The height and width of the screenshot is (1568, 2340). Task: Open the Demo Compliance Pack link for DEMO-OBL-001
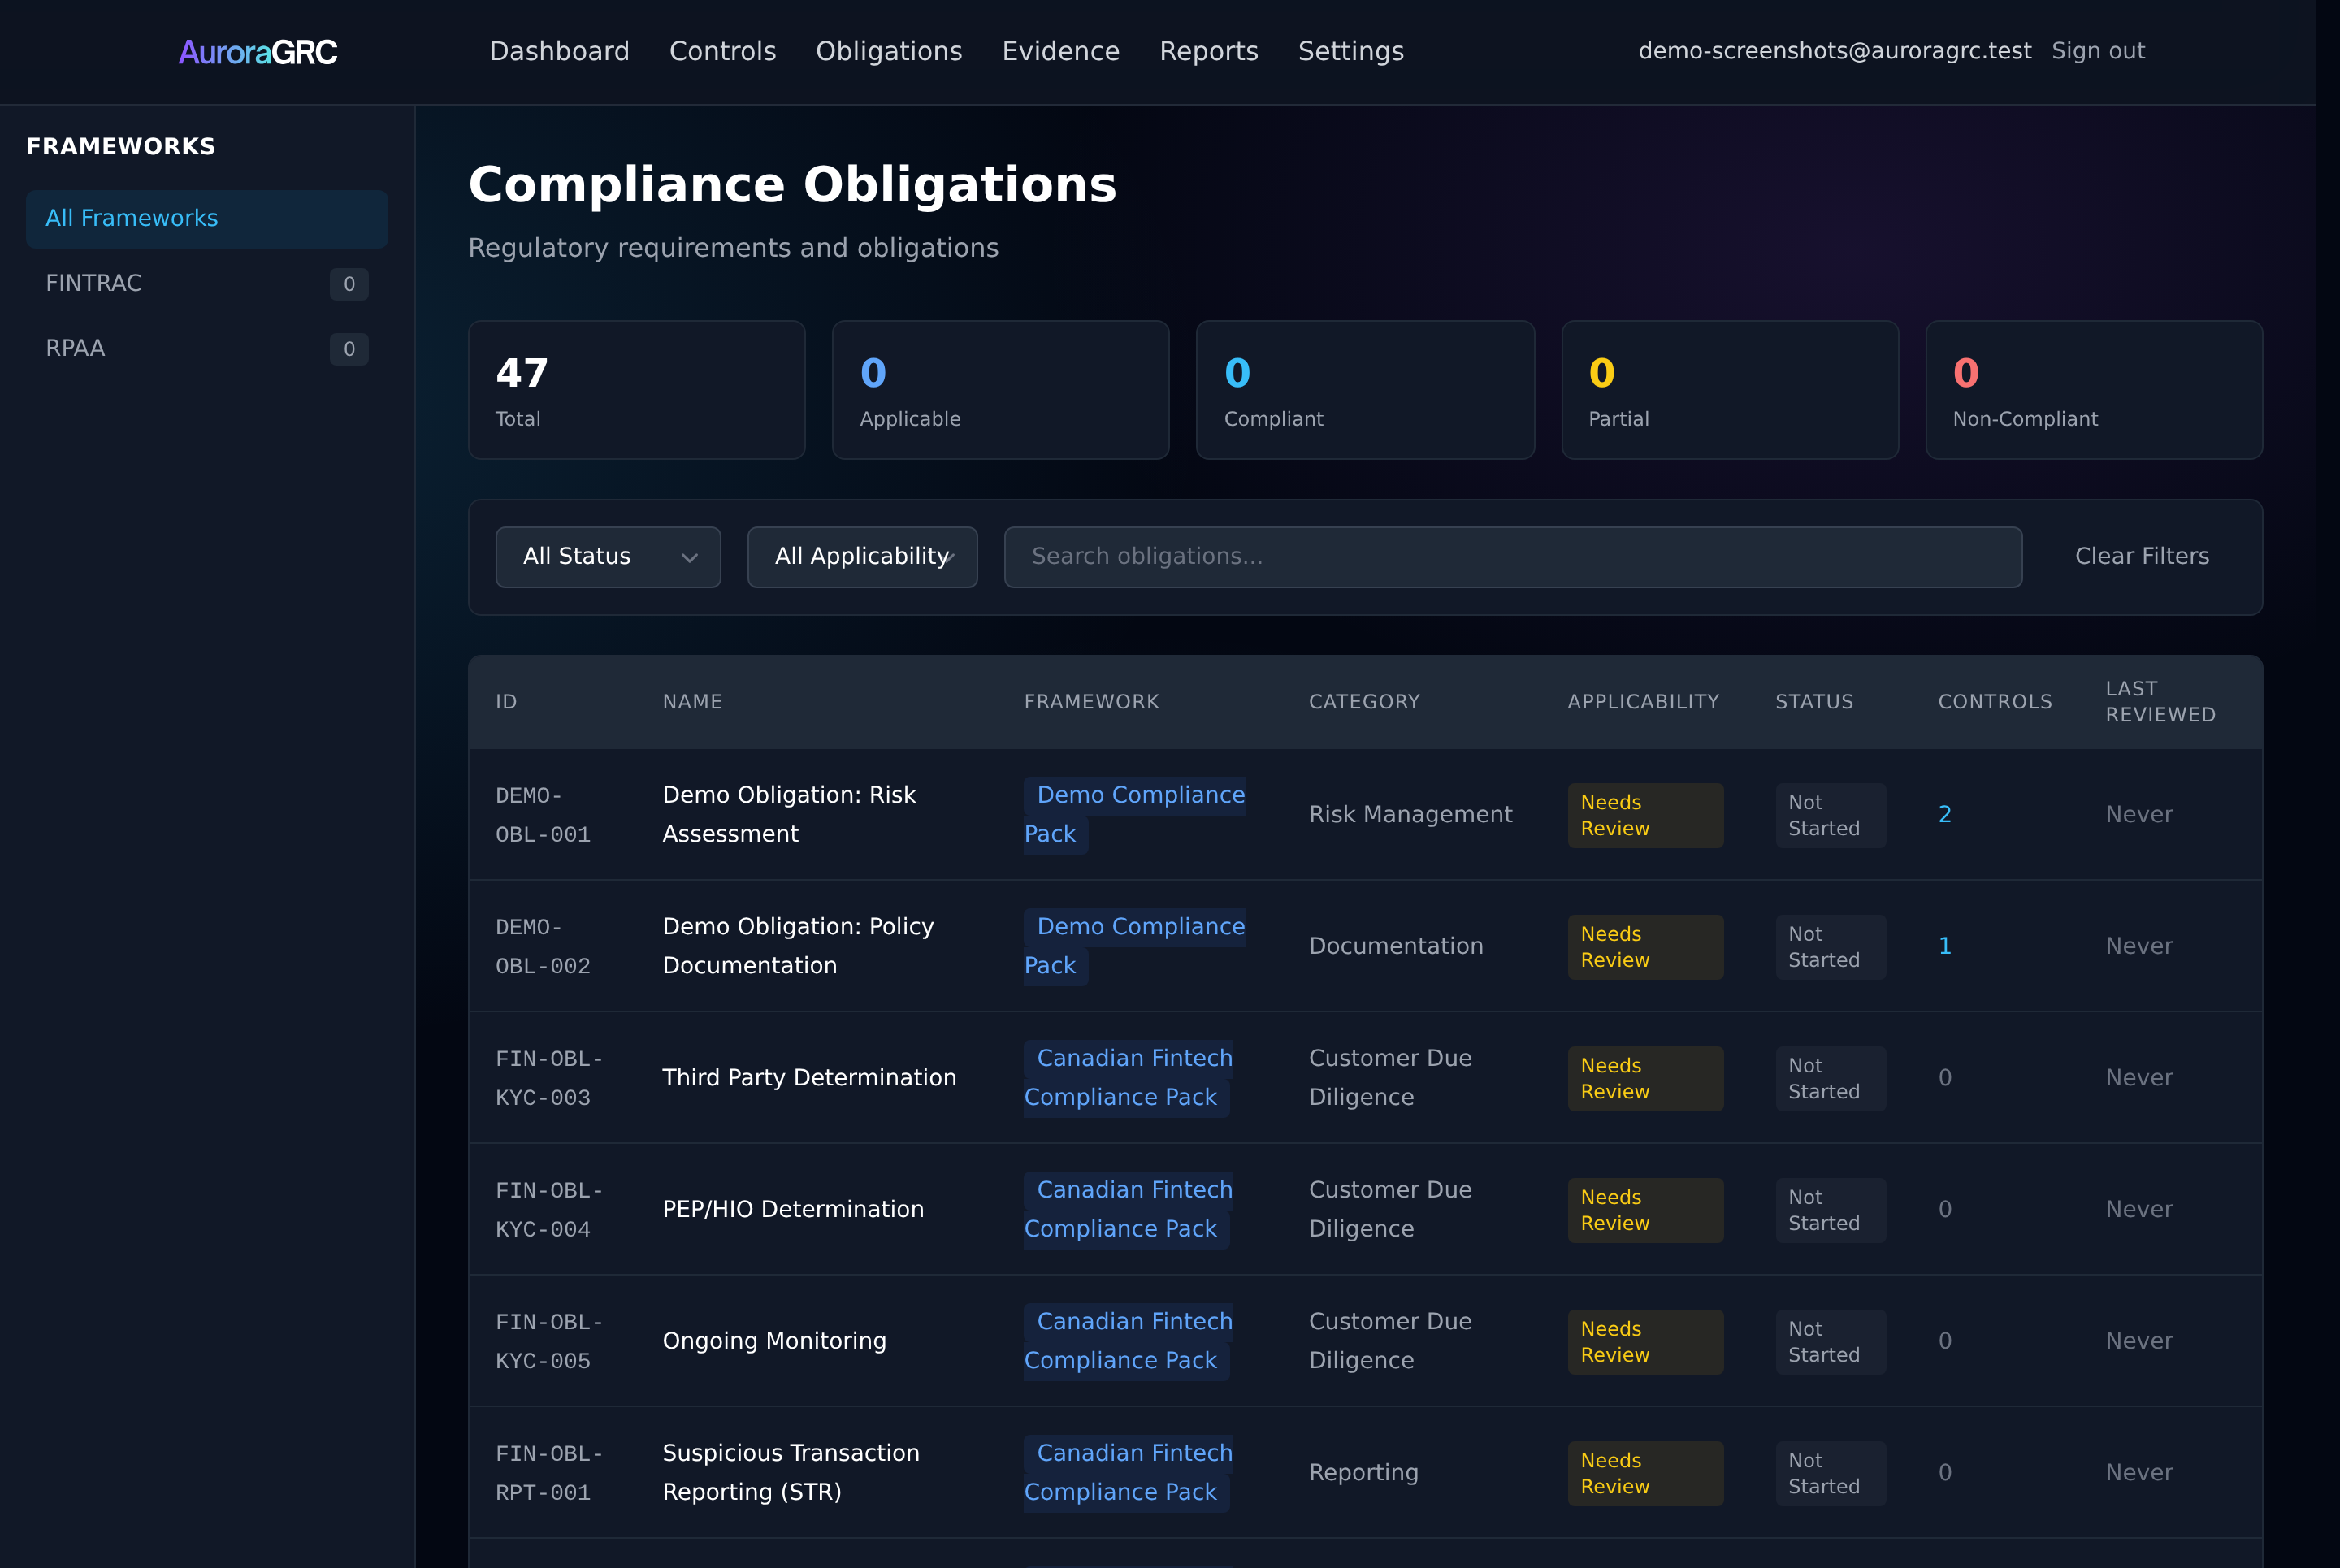tap(1135, 814)
